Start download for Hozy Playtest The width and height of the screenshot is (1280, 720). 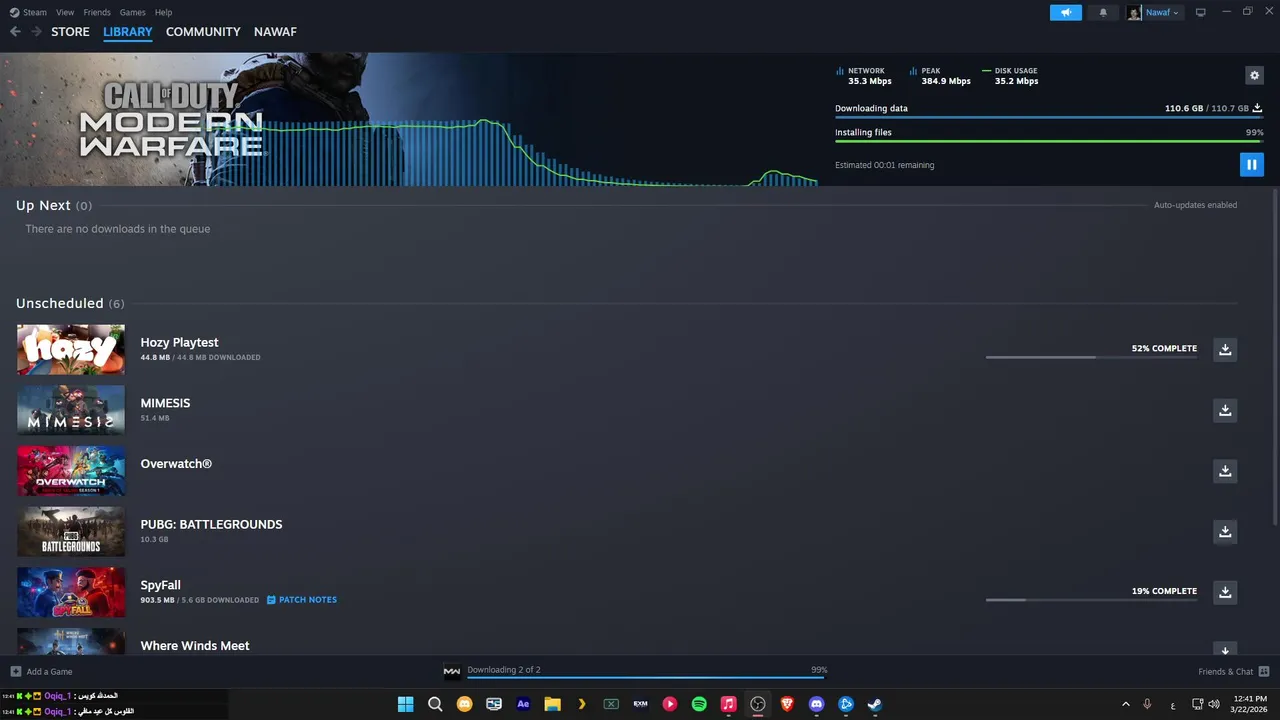click(1225, 349)
